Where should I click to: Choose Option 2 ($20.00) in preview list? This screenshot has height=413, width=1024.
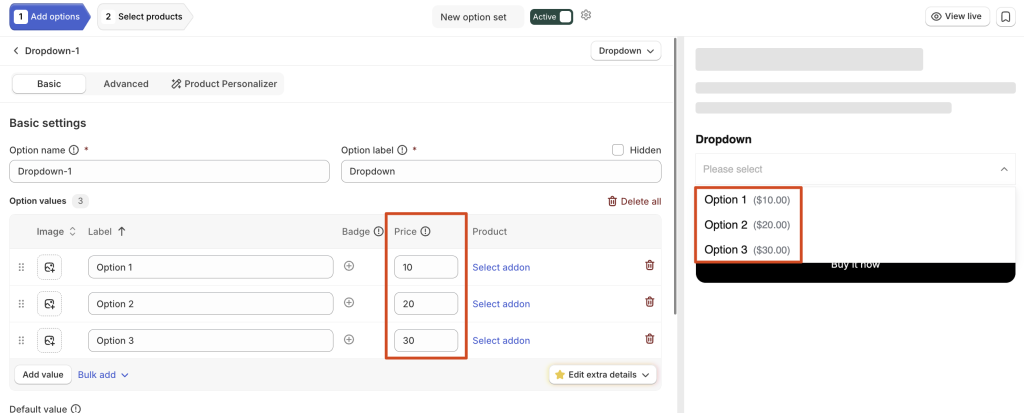(747, 225)
